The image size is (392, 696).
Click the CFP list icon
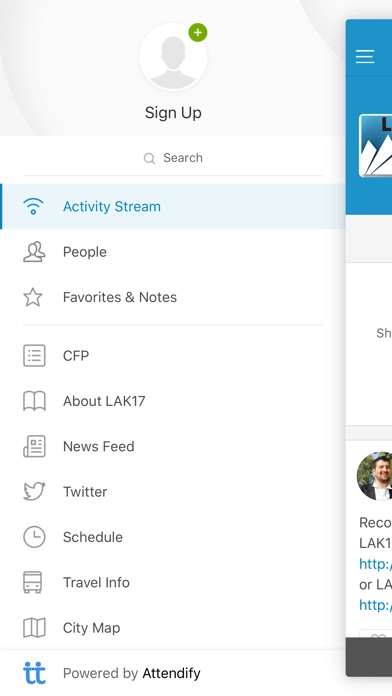point(34,356)
